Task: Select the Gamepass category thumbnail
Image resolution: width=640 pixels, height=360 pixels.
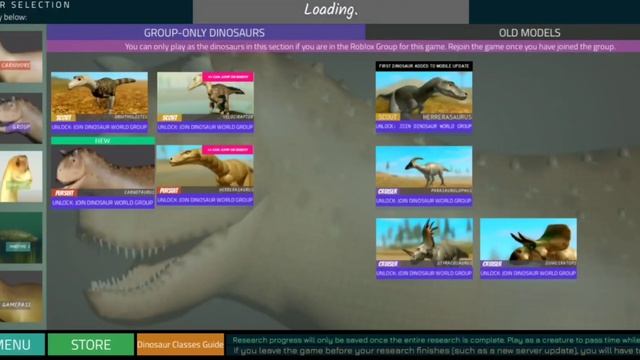Action: pyautogui.click(x=20, y=297)
